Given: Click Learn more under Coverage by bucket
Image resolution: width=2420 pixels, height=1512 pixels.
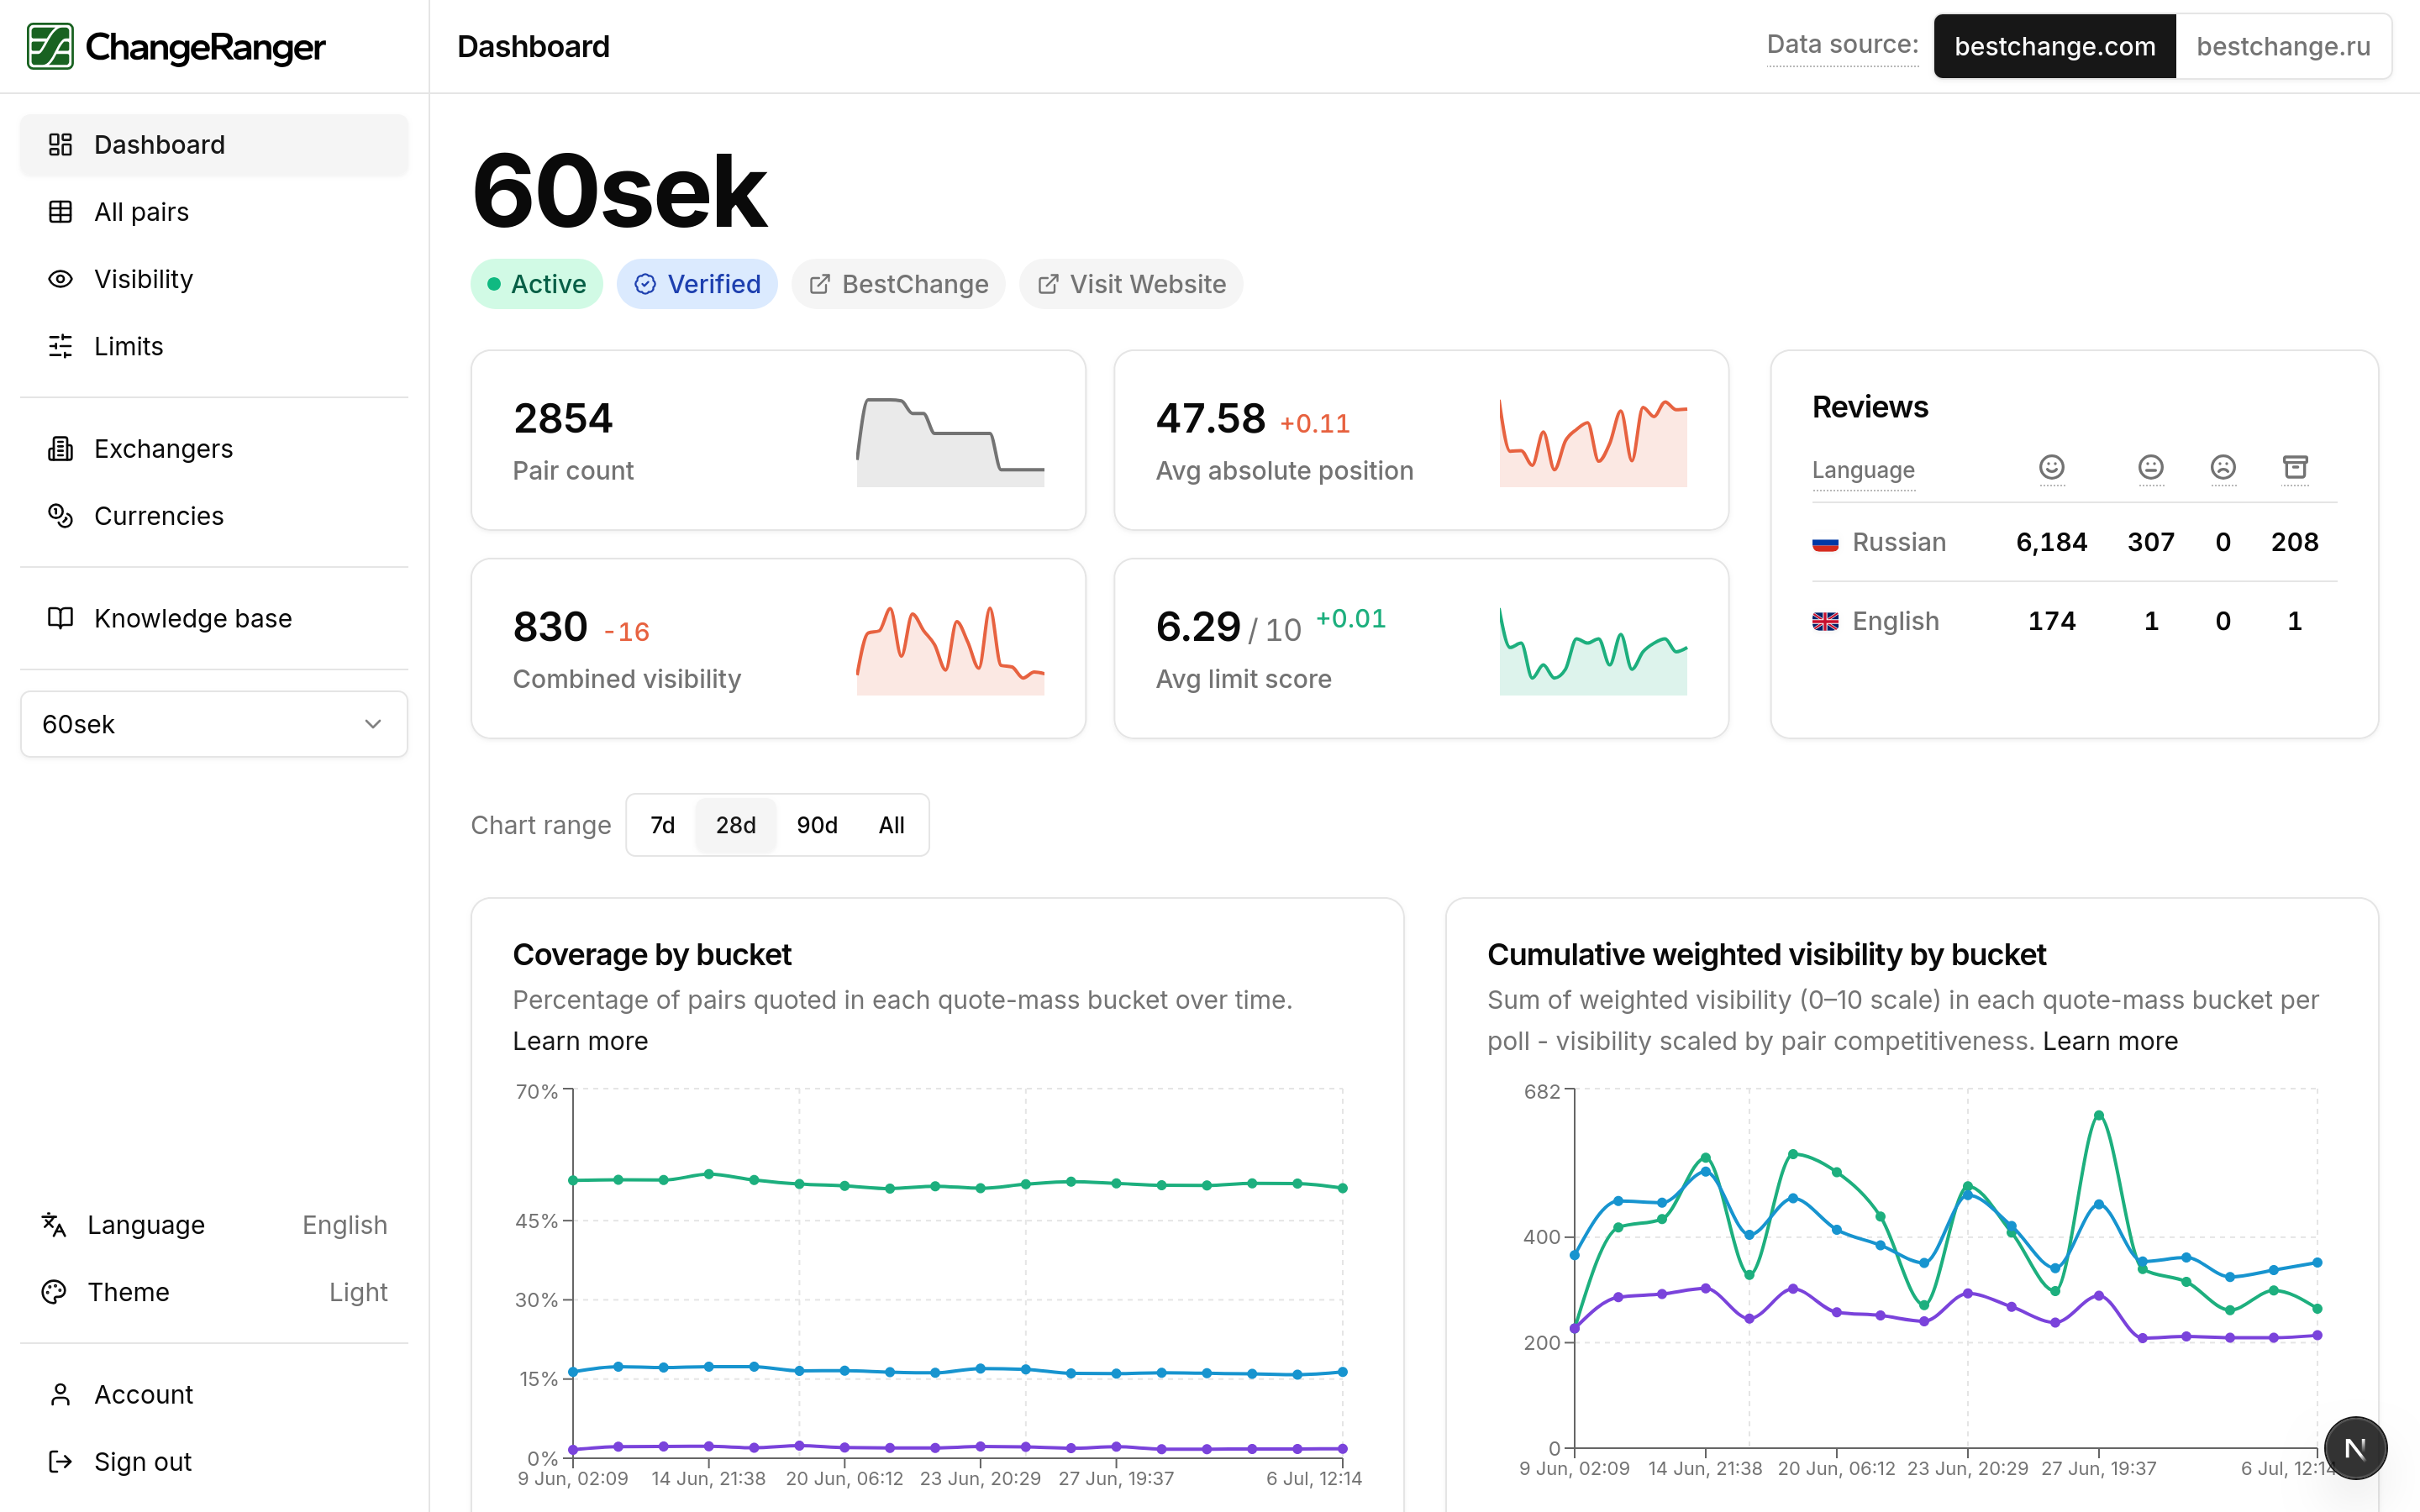Looking at the screenshot, I should pyautogui.click(x=580, y=1041).
